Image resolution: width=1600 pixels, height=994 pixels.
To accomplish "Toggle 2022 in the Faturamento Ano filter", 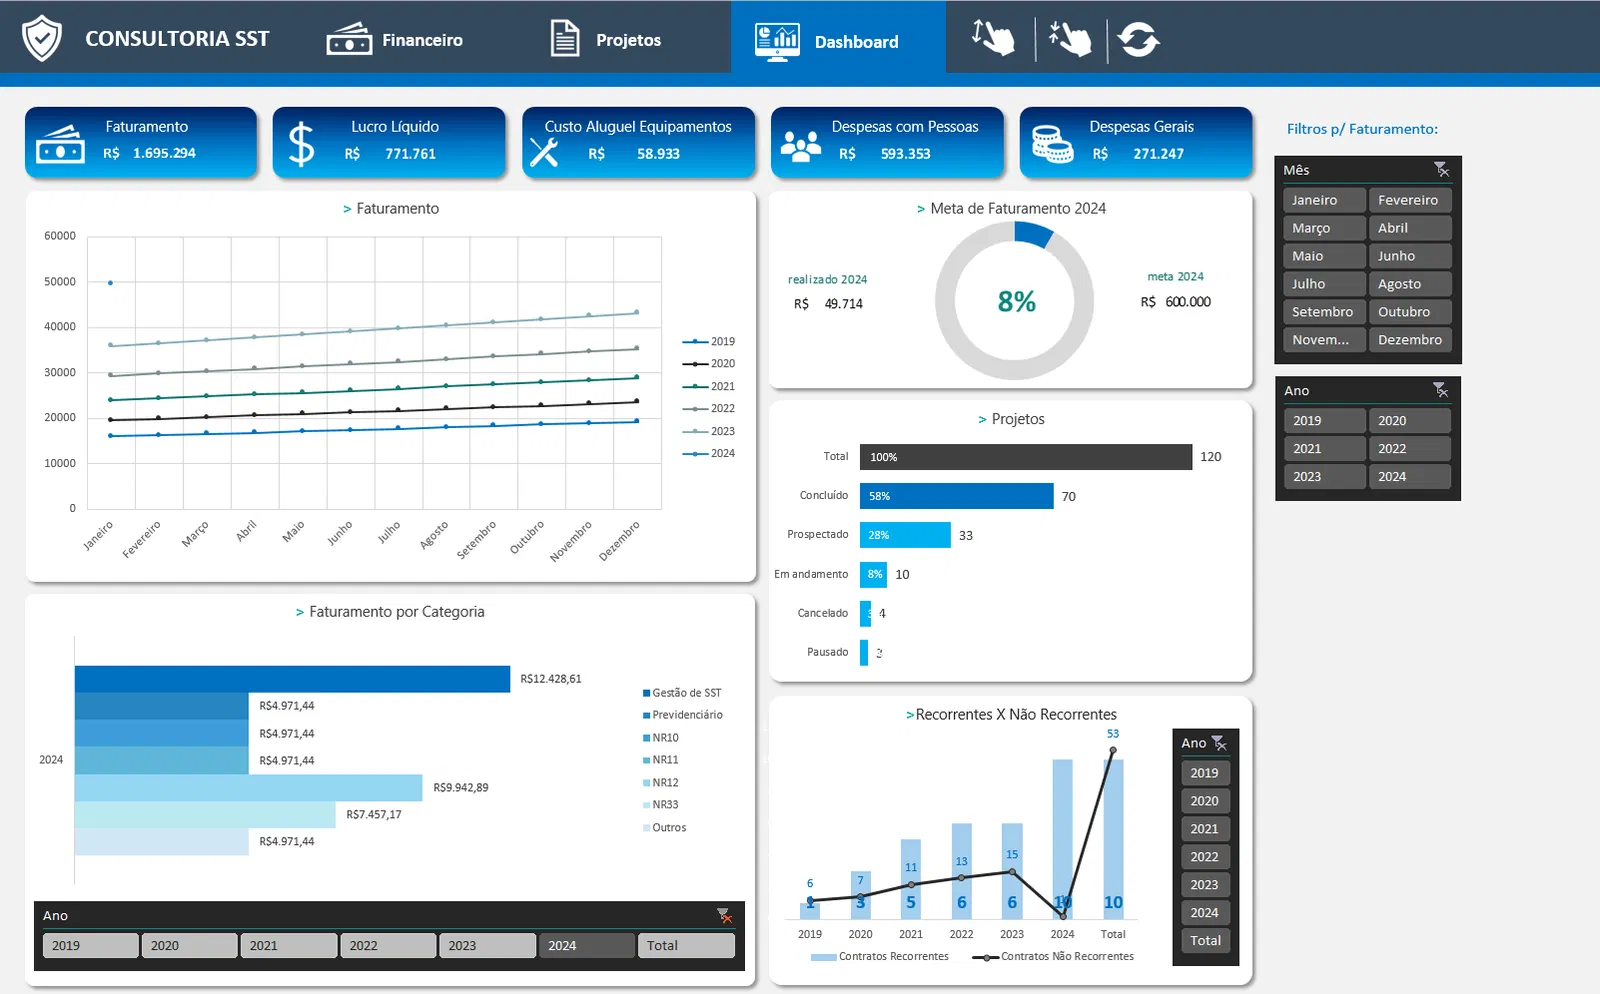I will (1409, 449).
